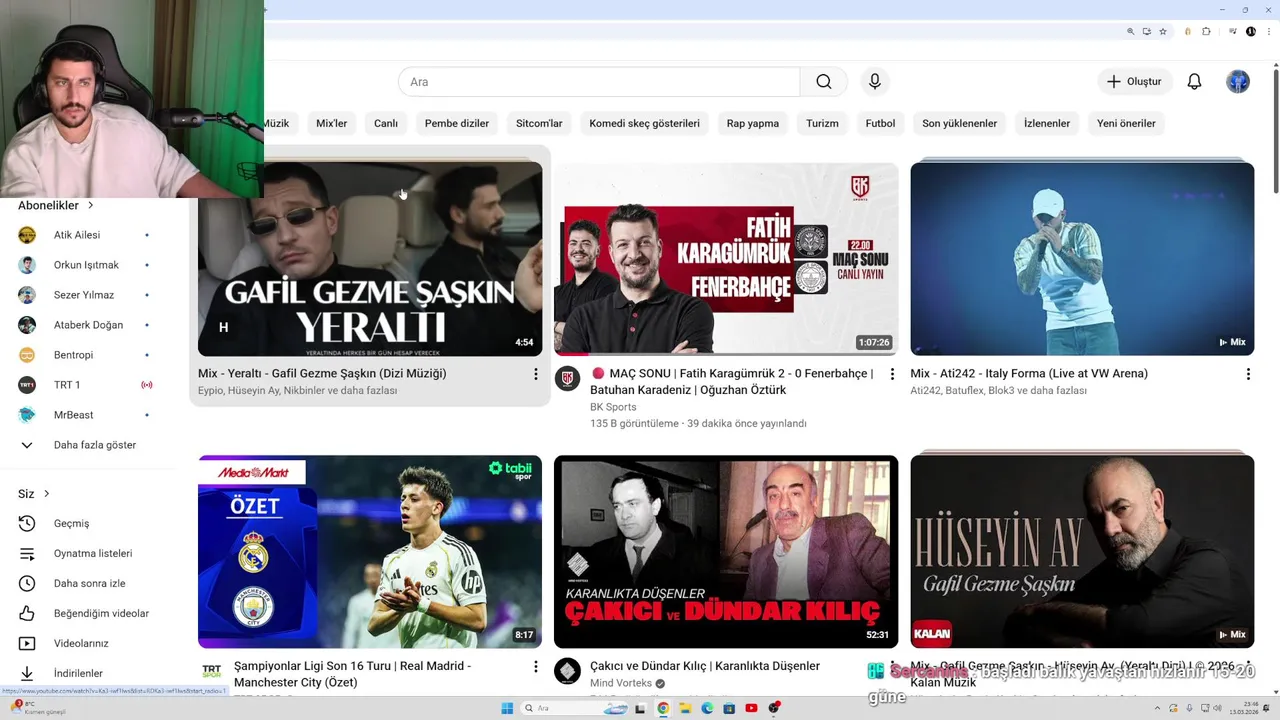
Task: Open YouTube notifications bell
Action: click(x=1194, y=82)
